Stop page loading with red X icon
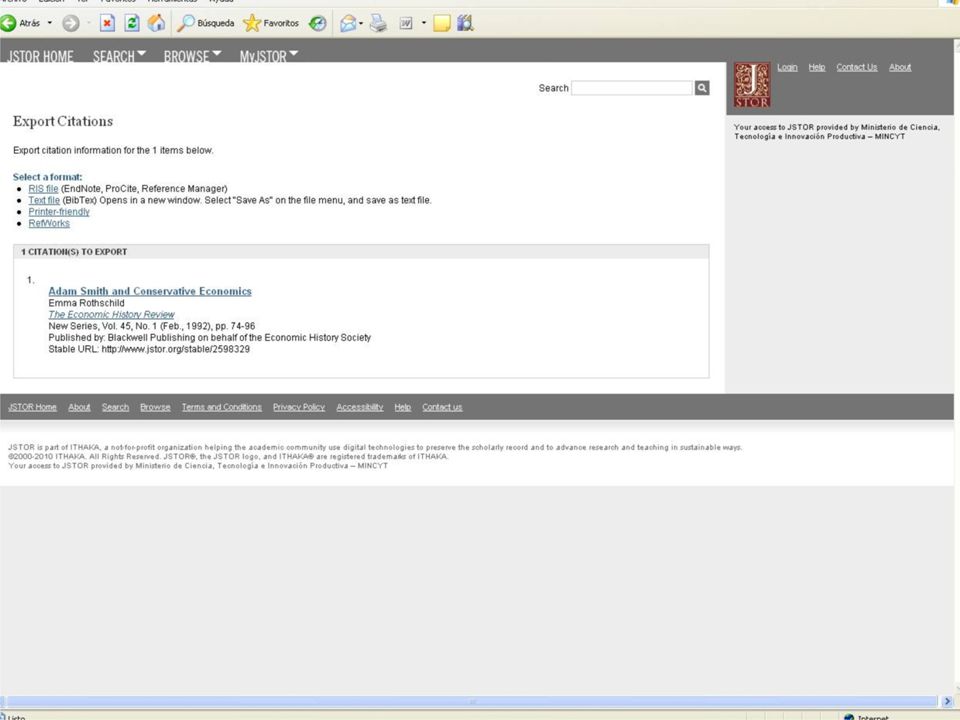 click(107, 23)
